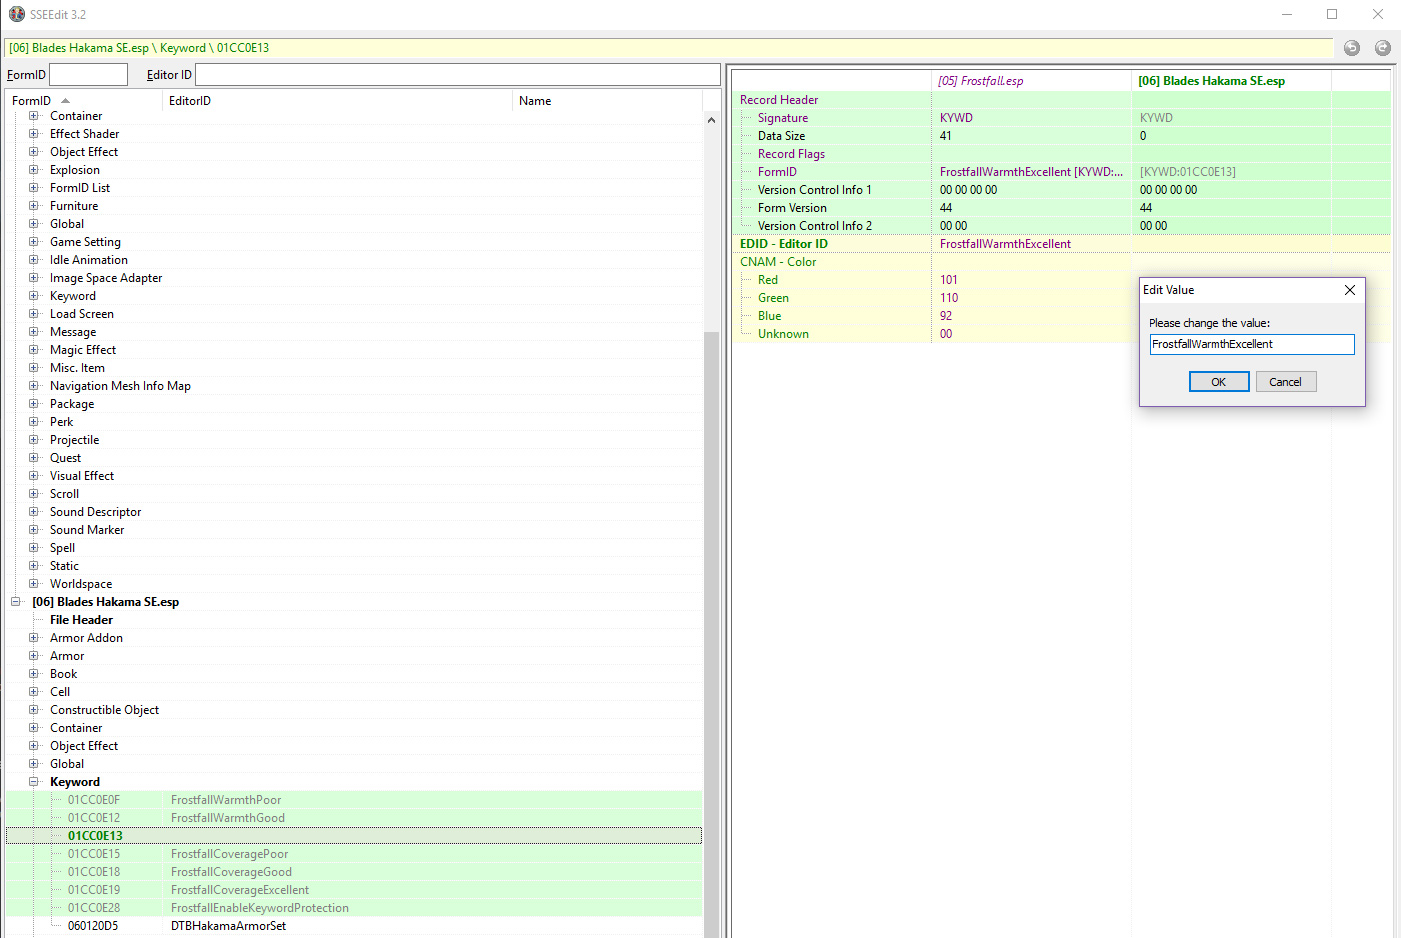
Task: Expand the Navigation Mesh Info Map group
Action: point(33,386)
